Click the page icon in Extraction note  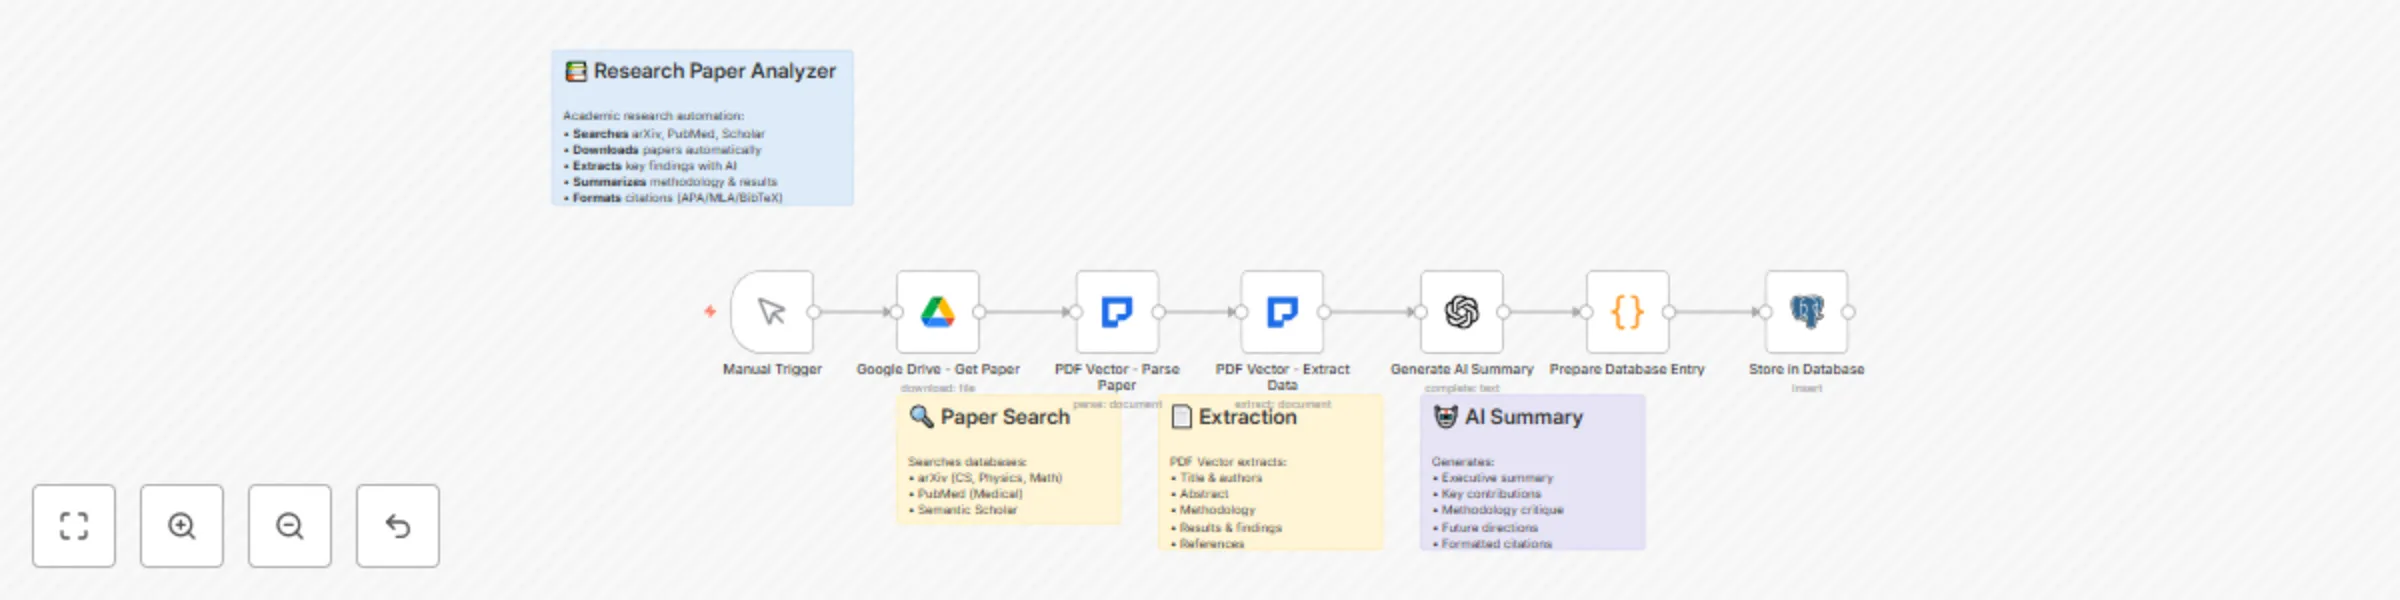click(x=1182, y=416)
